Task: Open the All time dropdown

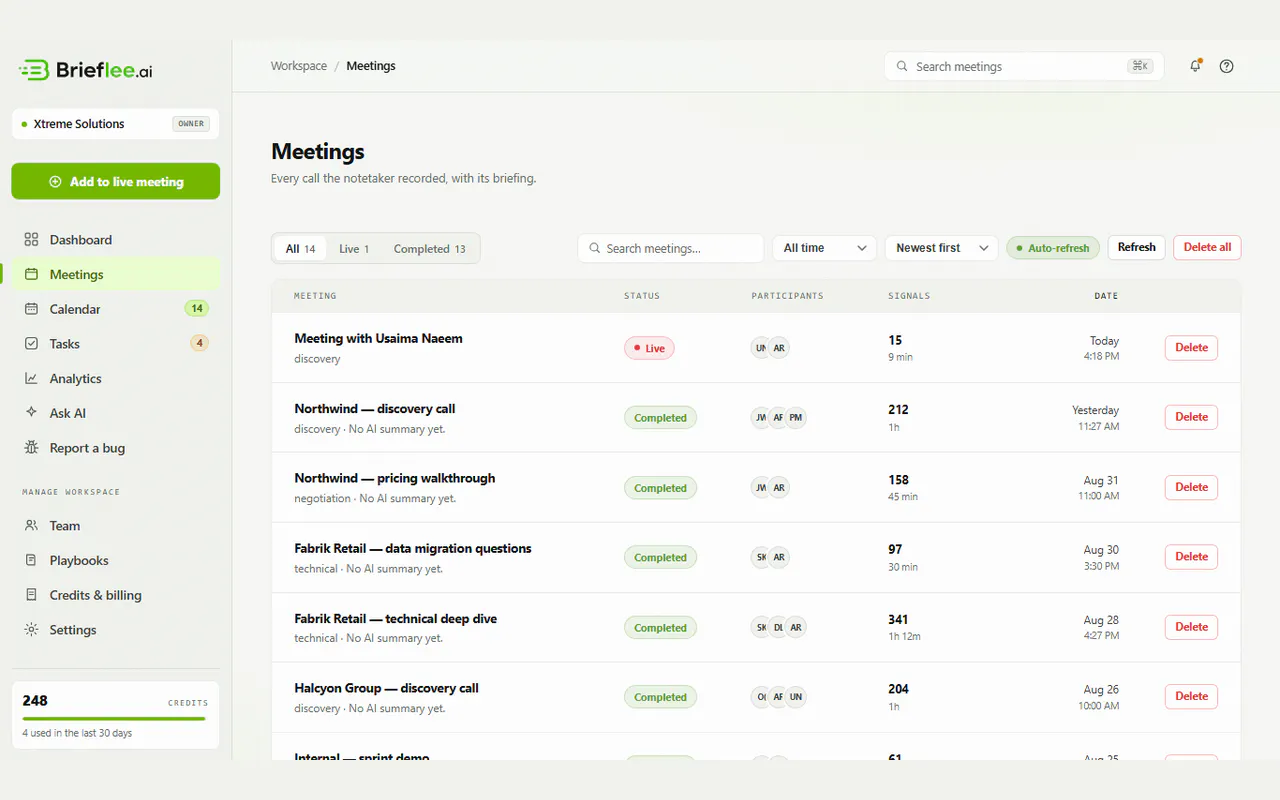Action: coord(825,248)
